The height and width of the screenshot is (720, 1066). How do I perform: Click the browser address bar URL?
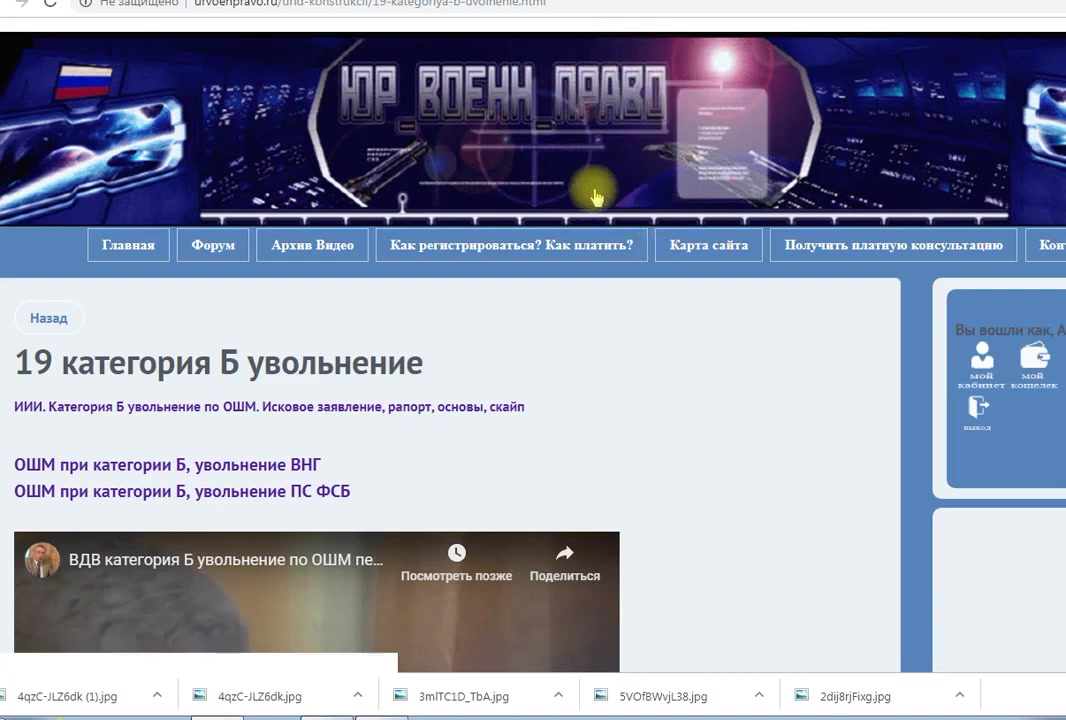click(370, 3)
